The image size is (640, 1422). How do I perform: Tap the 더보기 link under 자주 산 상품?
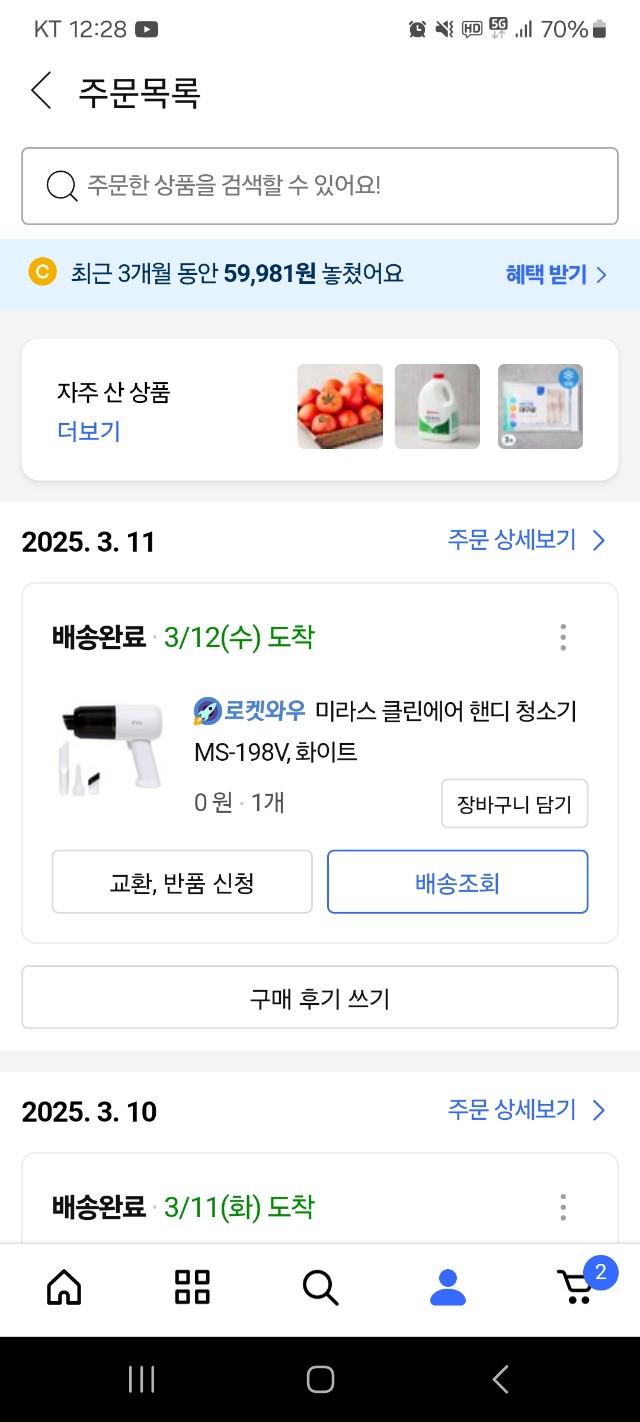coord(89,431)
